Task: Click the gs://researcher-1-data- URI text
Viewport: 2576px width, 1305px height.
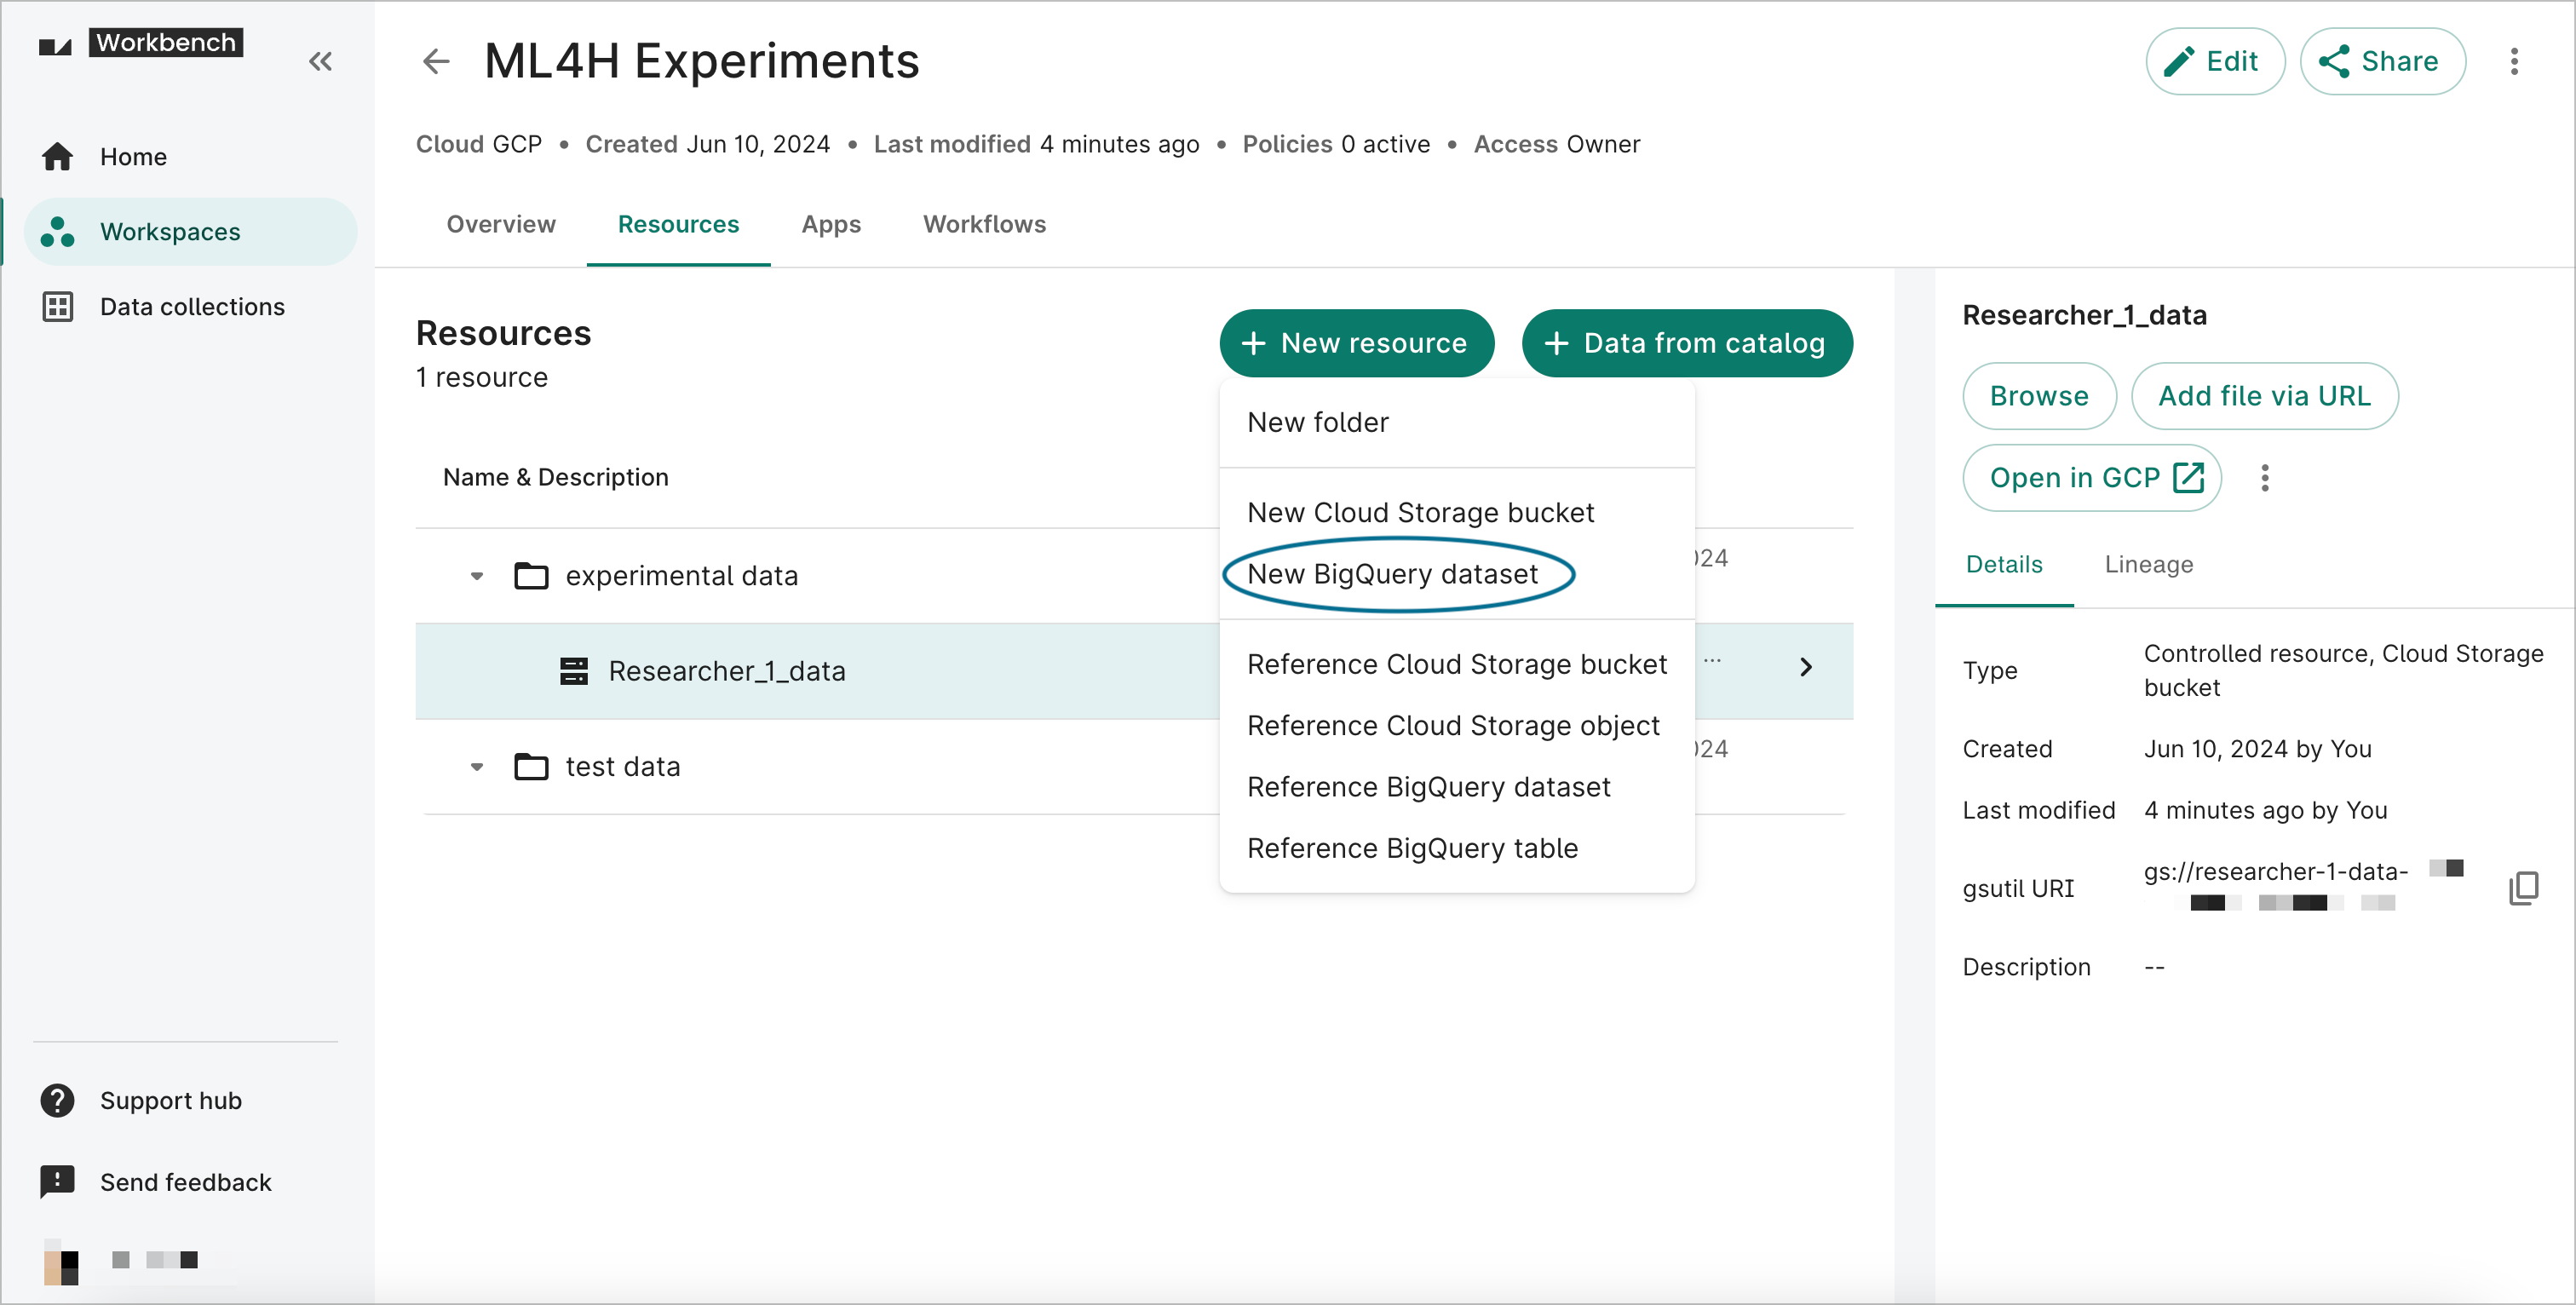Action: click(x=2275, y=871)
